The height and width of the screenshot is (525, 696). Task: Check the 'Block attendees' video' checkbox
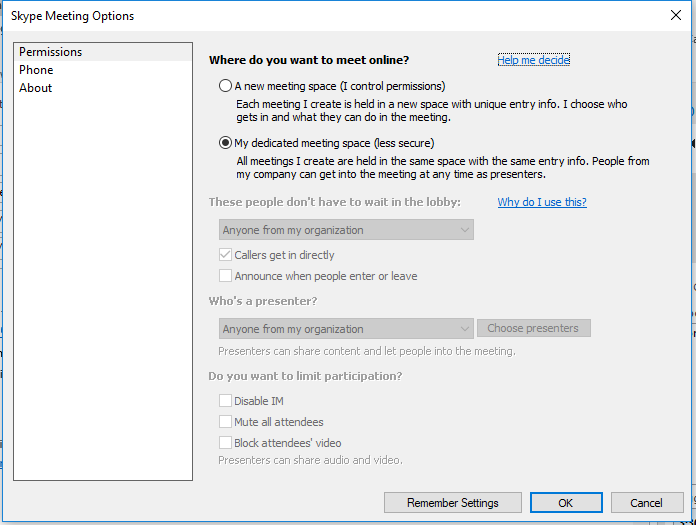pyautogui.click(x=225, y=442)
